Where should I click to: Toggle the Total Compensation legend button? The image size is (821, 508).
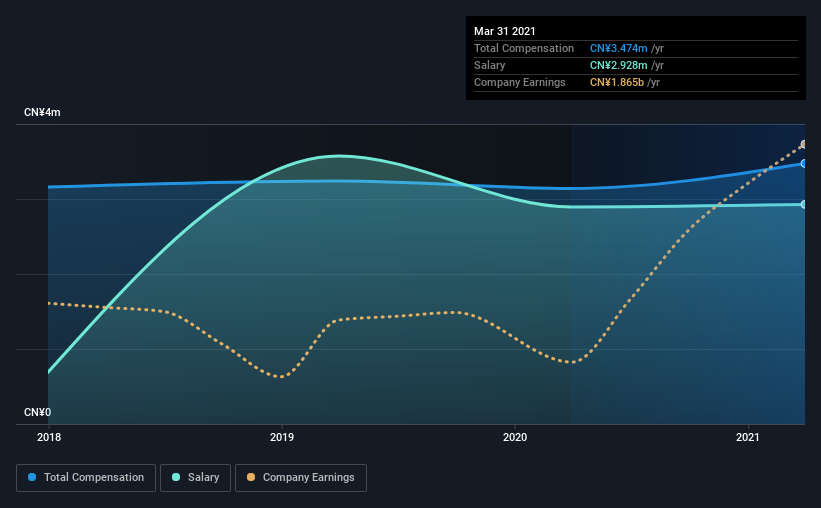pos(86,478)
